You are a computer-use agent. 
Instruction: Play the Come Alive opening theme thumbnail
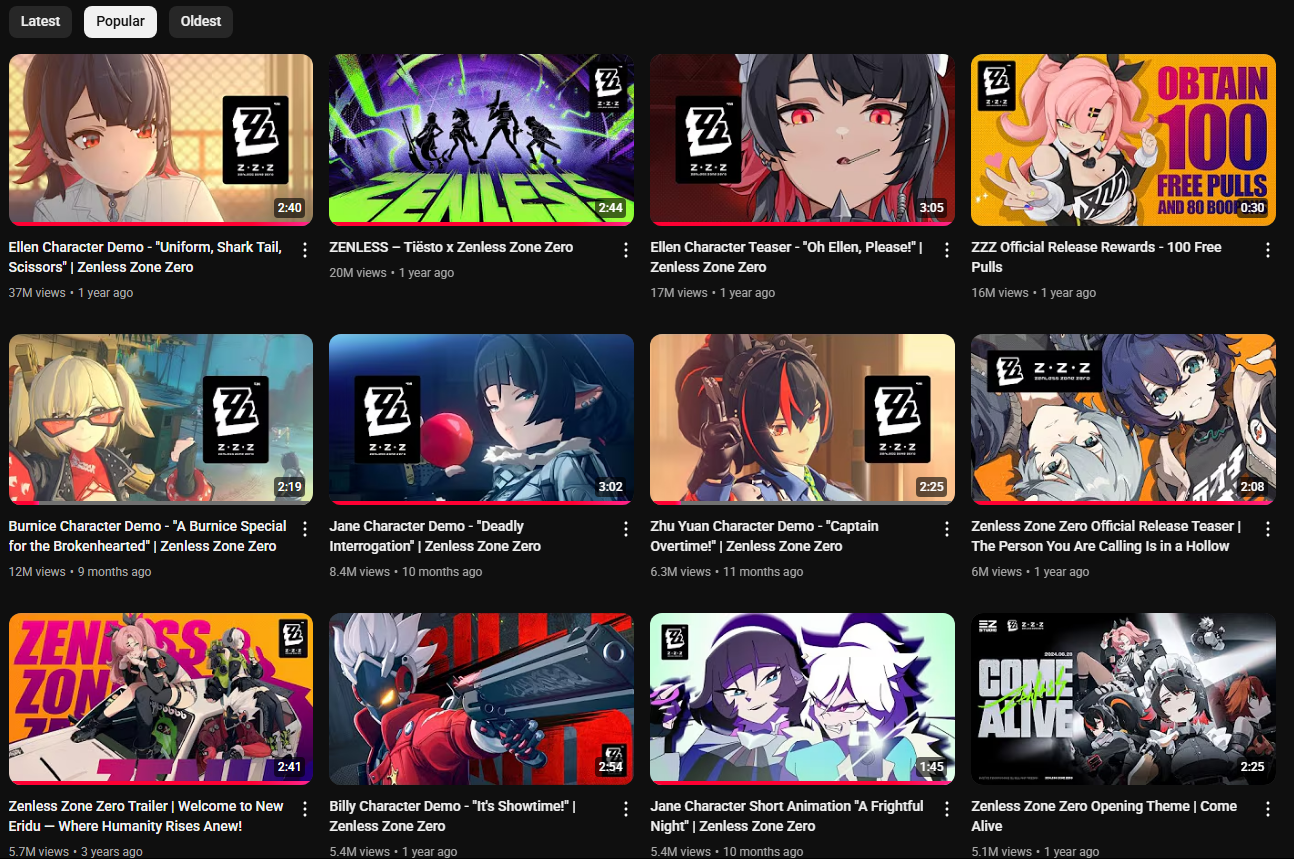(x=1123, y=698)
